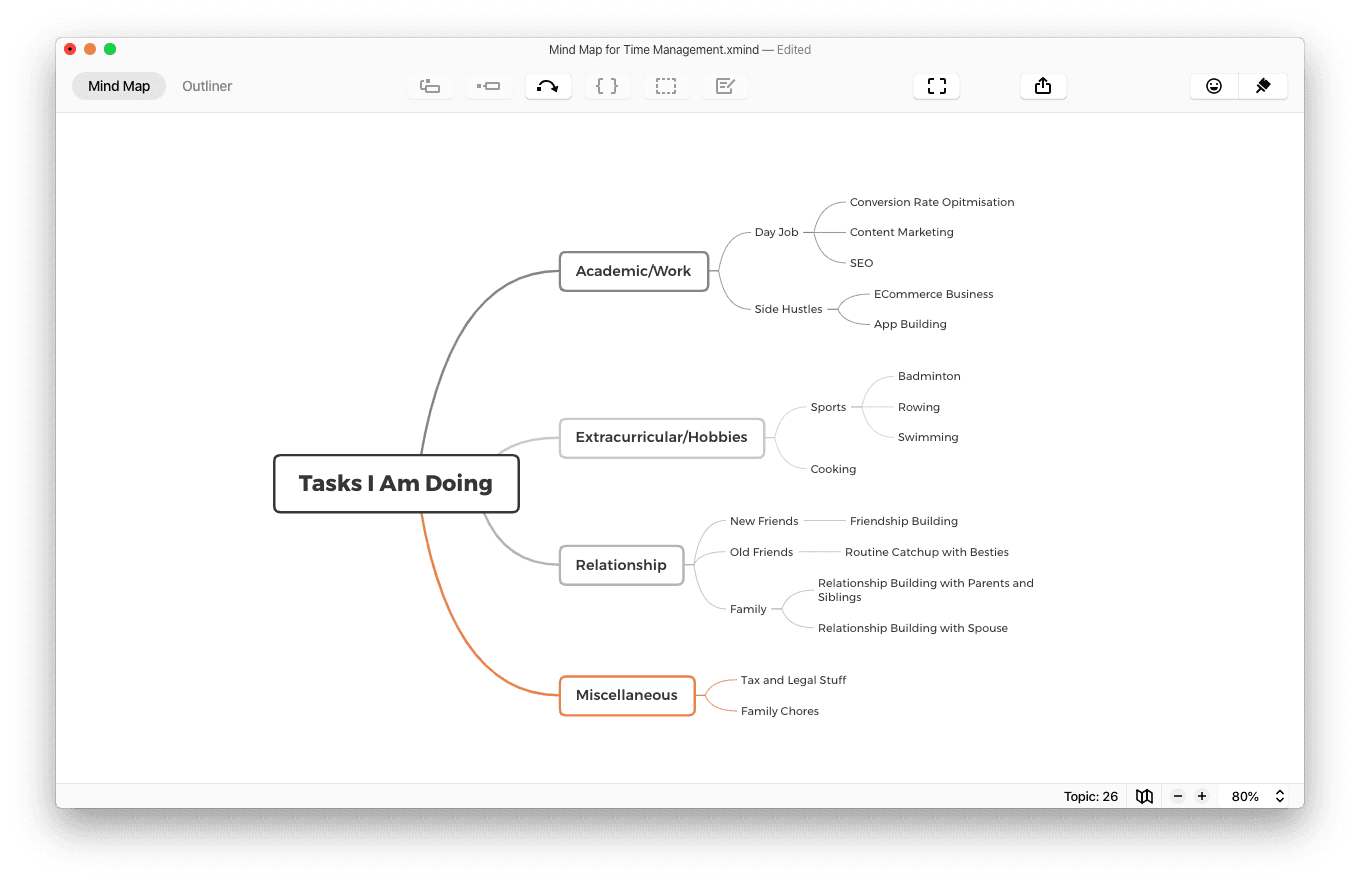Select the Family subtopic
This screenshot has width=1360, height=882.
748,609
